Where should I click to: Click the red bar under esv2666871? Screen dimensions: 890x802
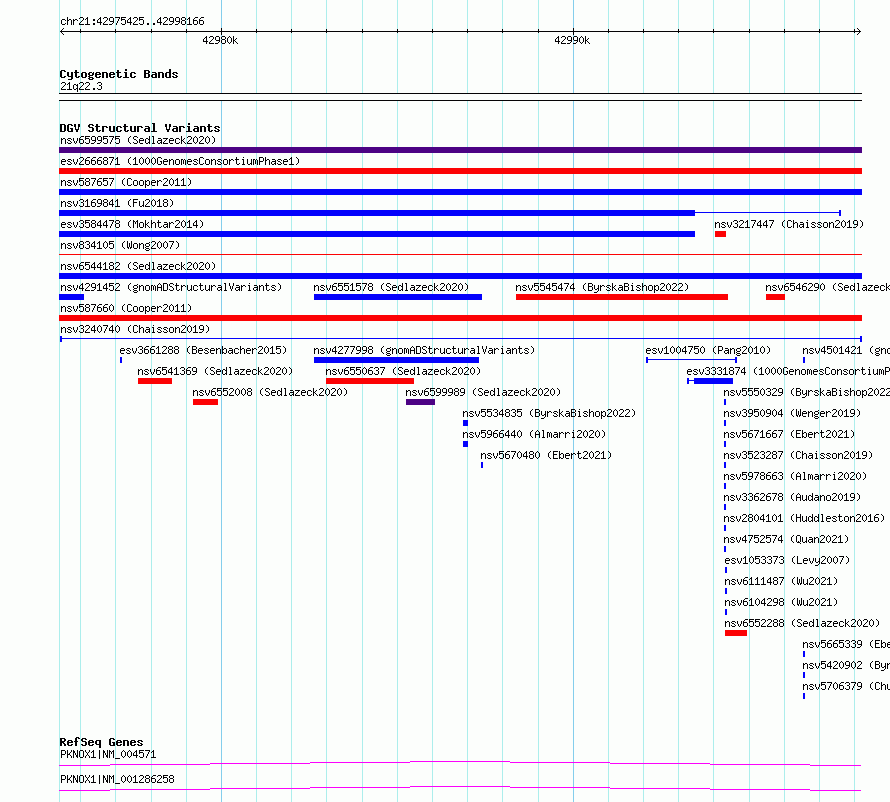click(x=460, y=171)
